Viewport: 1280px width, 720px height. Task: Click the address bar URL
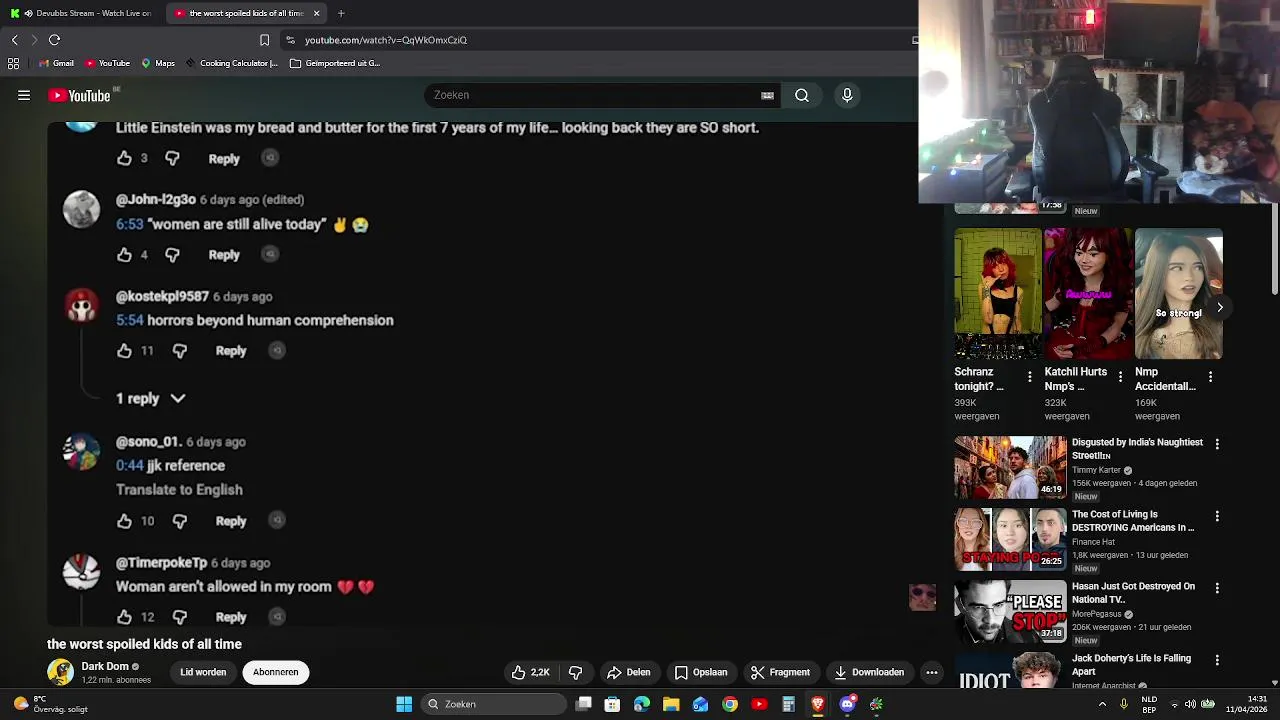coord(386,40)
